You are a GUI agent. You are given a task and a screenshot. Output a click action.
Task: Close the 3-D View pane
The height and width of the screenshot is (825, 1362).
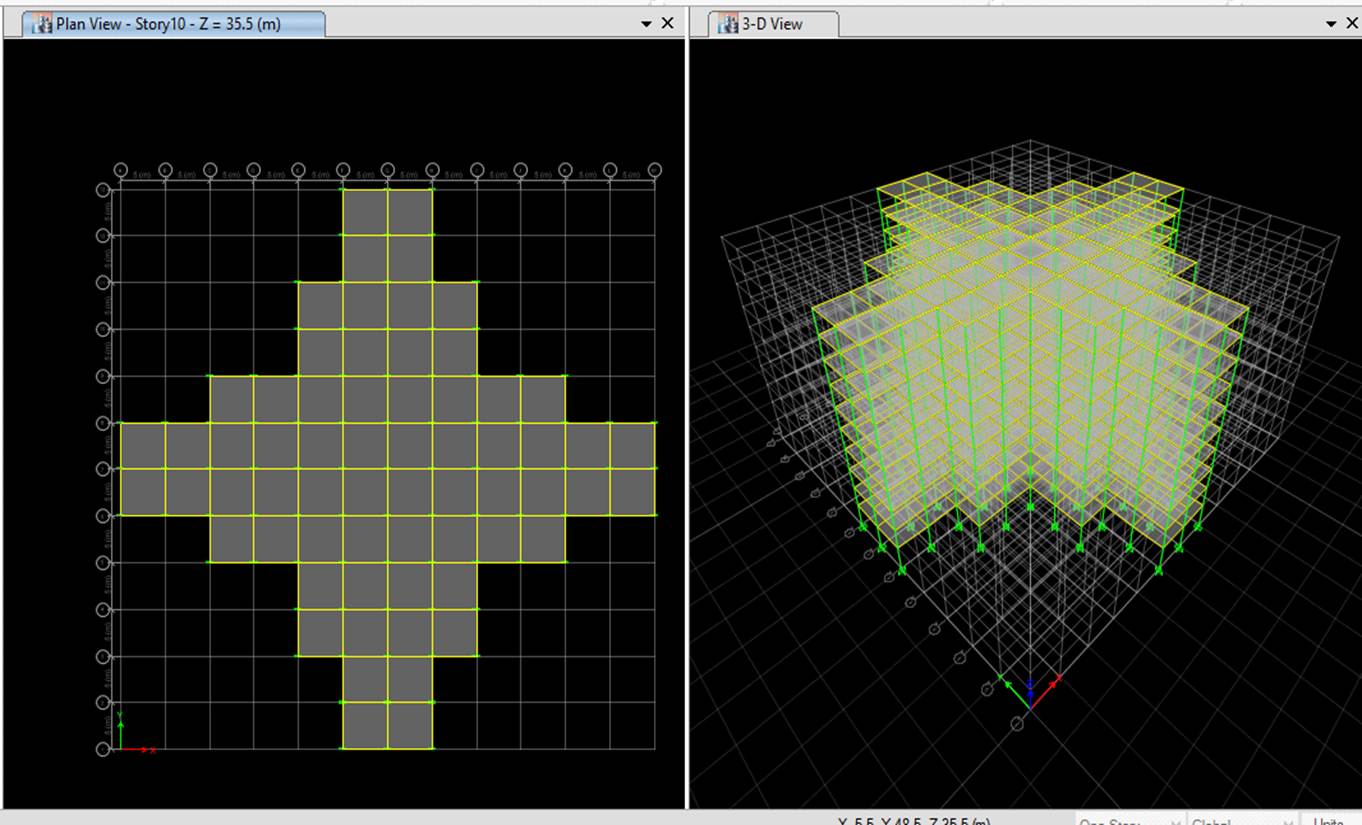pos(1353,24)
